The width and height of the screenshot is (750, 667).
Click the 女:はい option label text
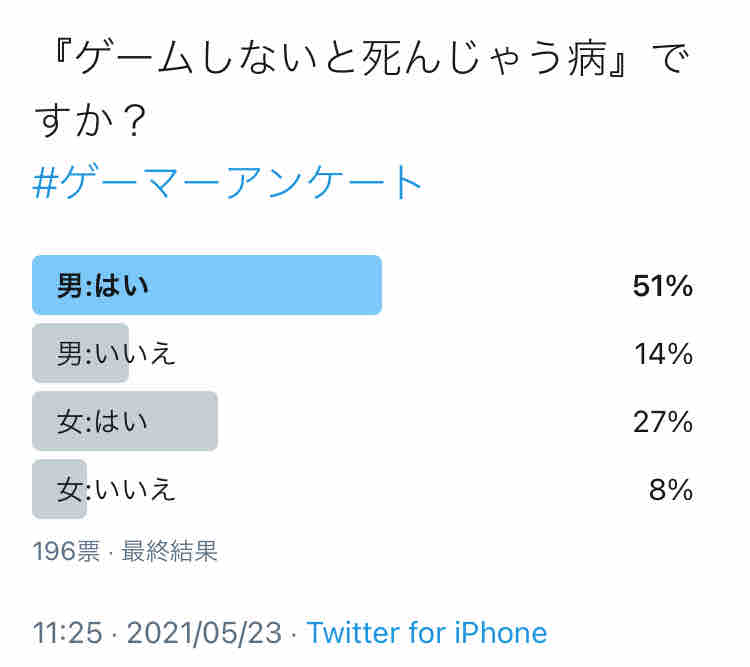pos(102,422)
